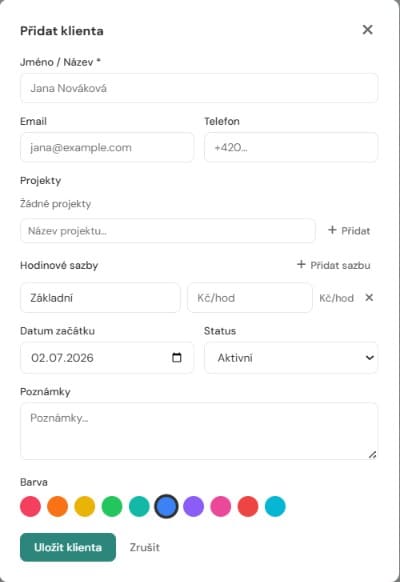Cancel with the Zrušit link
The image size is (400, 582).
pyautogui.click(x=144, y=547)
